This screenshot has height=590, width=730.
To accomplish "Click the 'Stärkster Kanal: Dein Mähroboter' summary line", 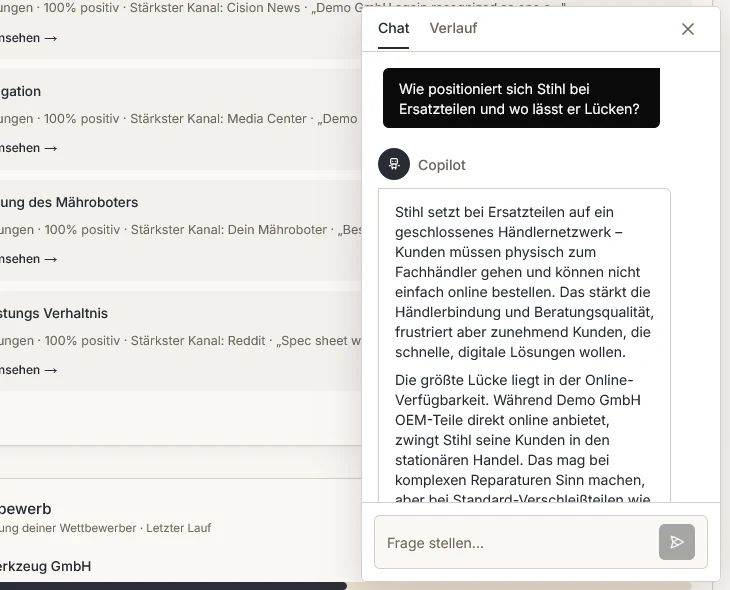I will 181,230.
